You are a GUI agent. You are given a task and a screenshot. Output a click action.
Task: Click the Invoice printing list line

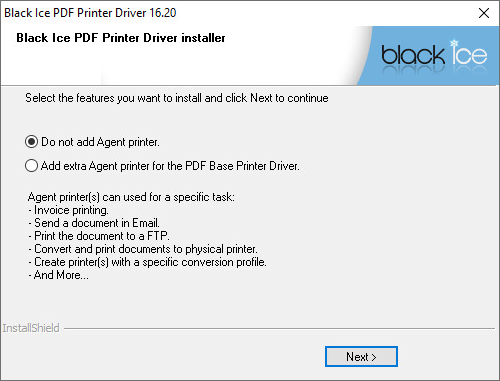(x=68, y=210)
